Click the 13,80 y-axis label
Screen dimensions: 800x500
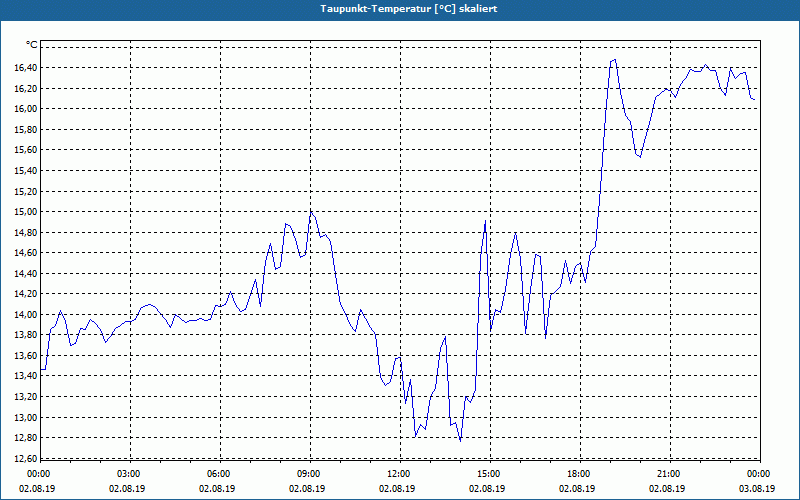pyautogui.click(x=26, y=335)
